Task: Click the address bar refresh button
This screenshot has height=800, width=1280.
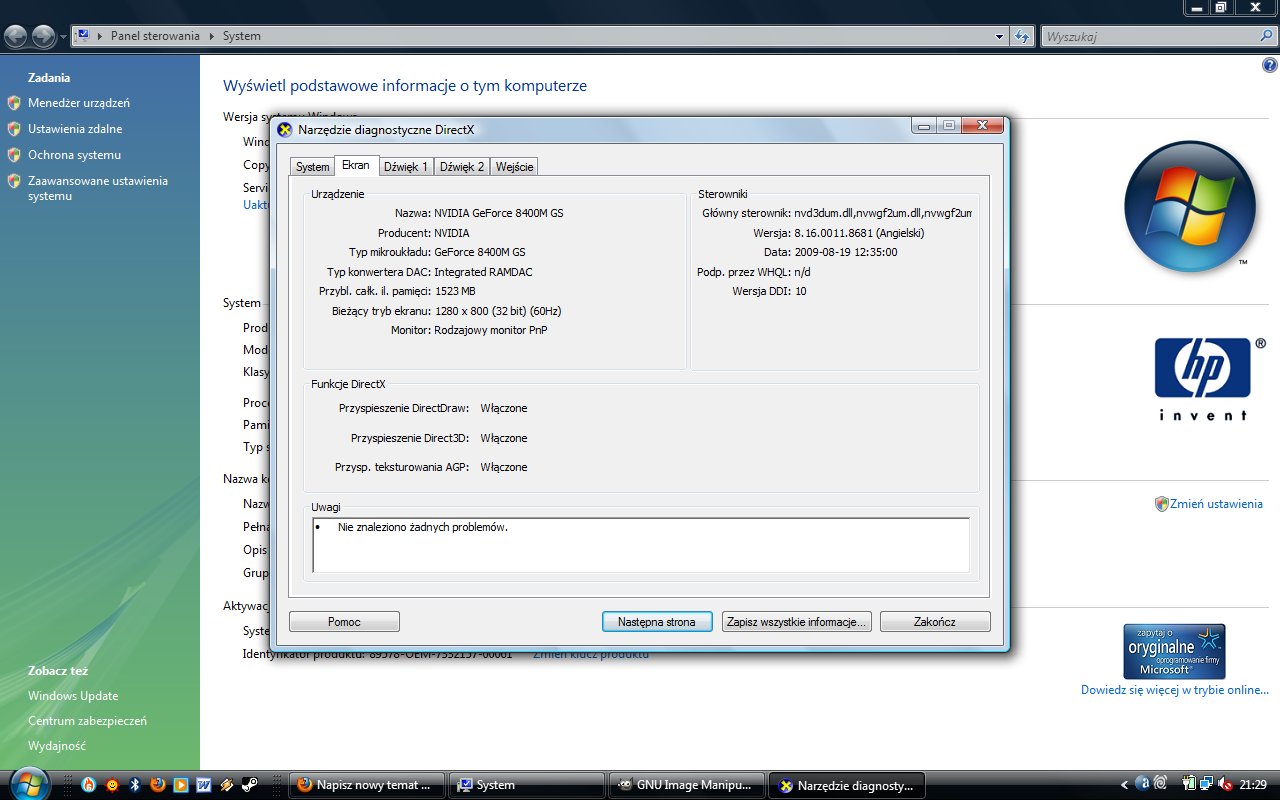Action: [x=1022, y=36]
